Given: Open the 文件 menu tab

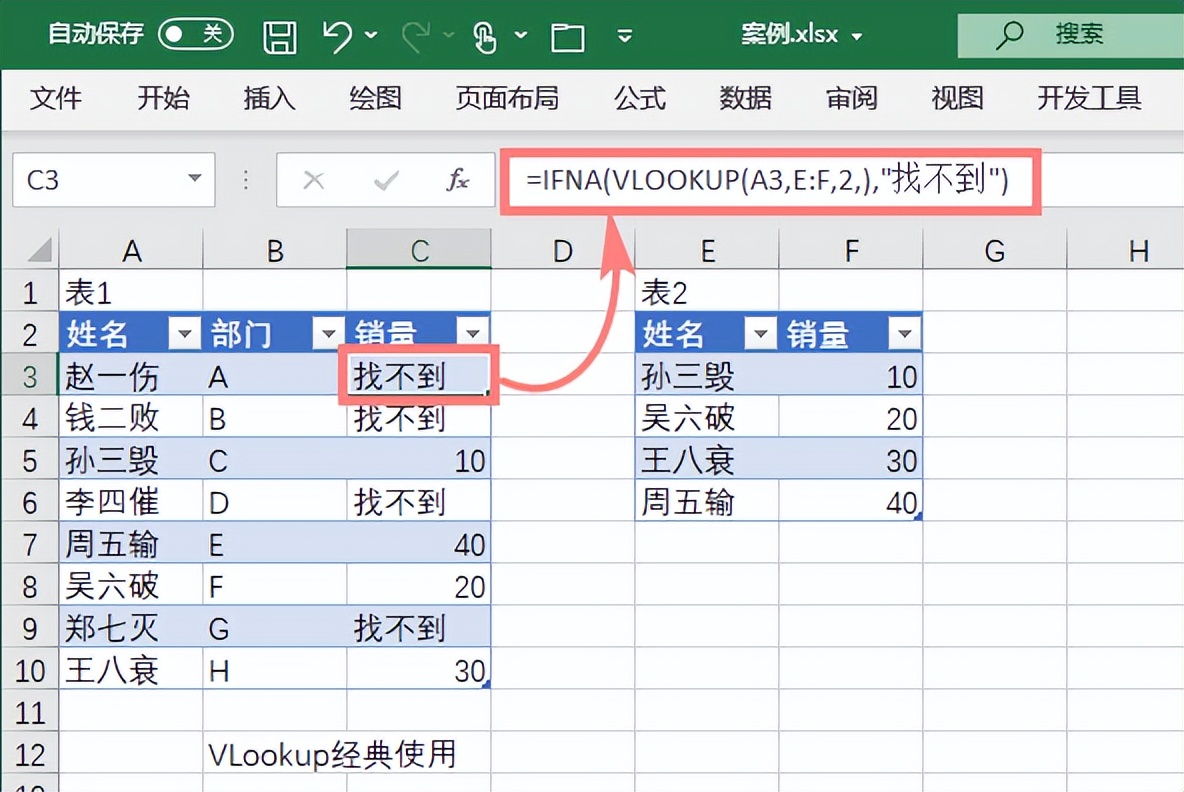Looking at the screenshot, I should (x=56, y=98).
